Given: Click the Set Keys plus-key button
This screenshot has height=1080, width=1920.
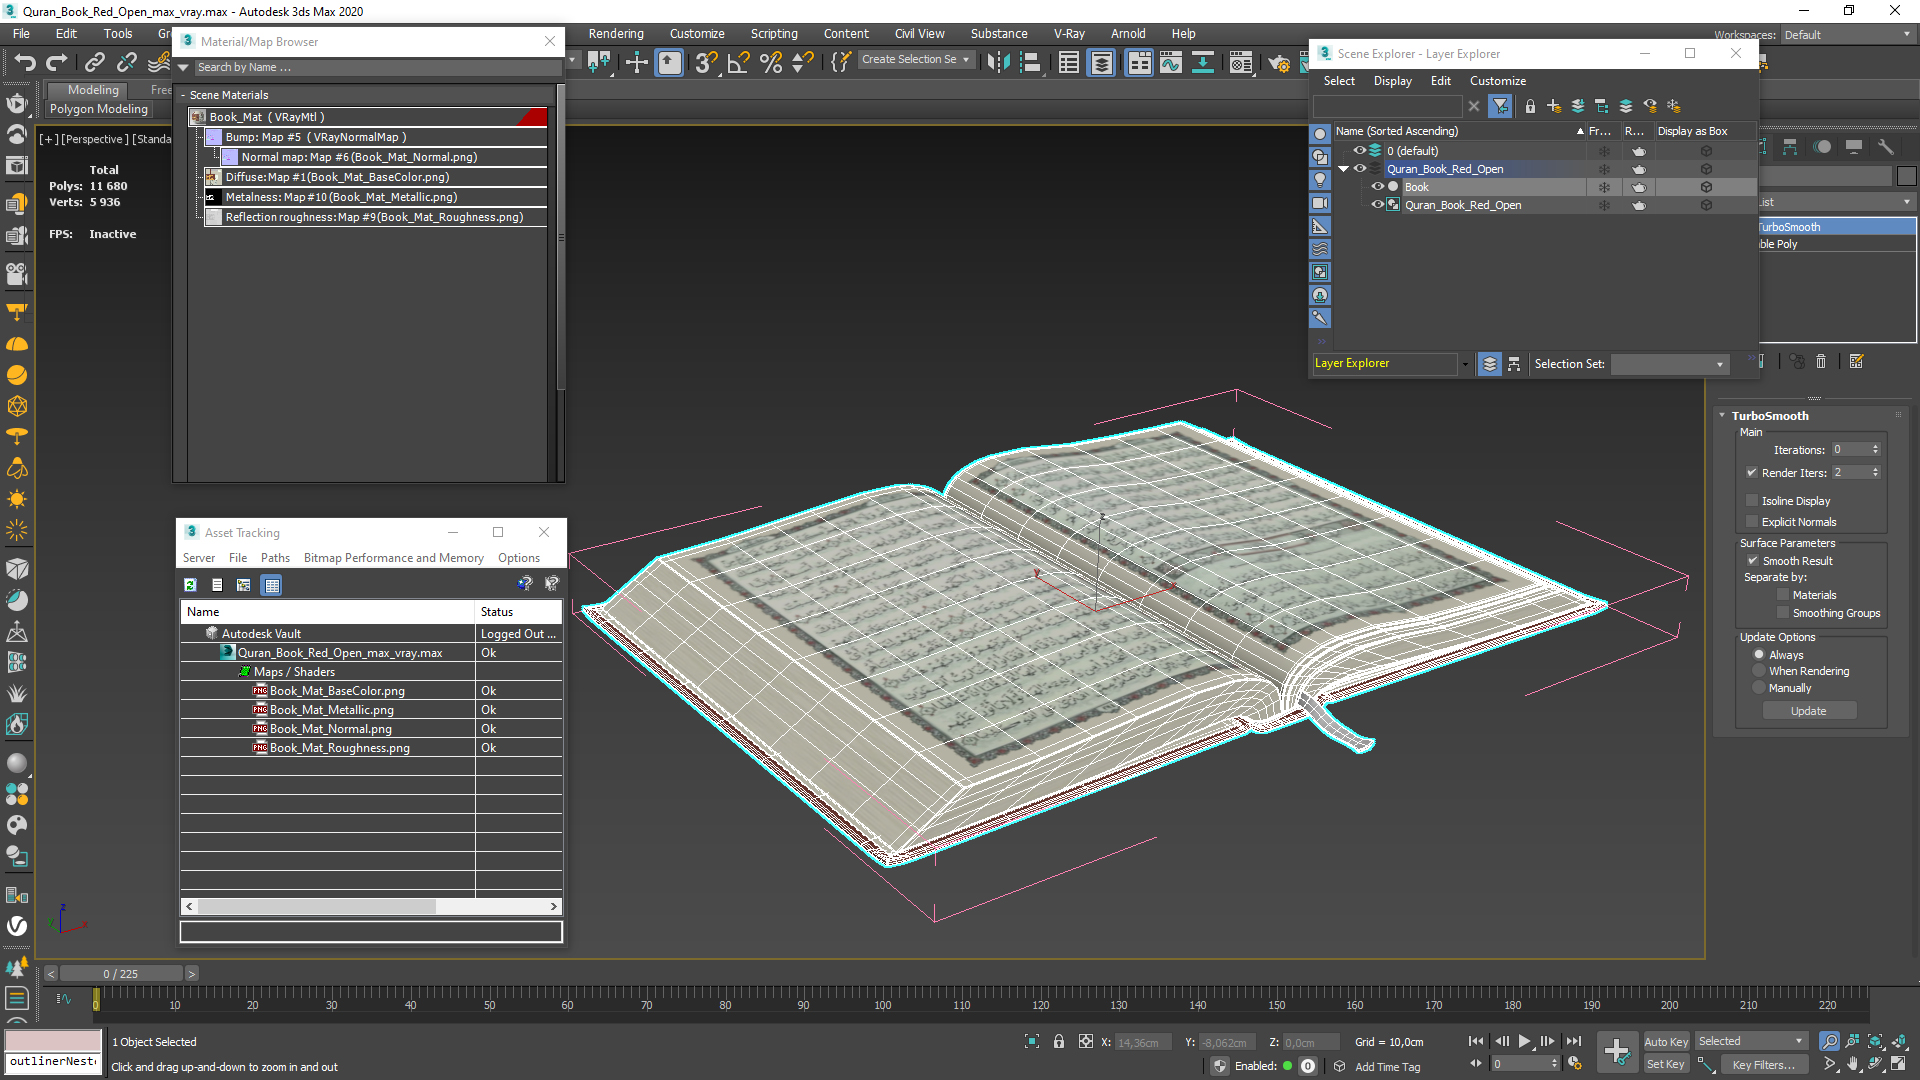Looking at the screenshot, I should click(x=1617, y=1051).
